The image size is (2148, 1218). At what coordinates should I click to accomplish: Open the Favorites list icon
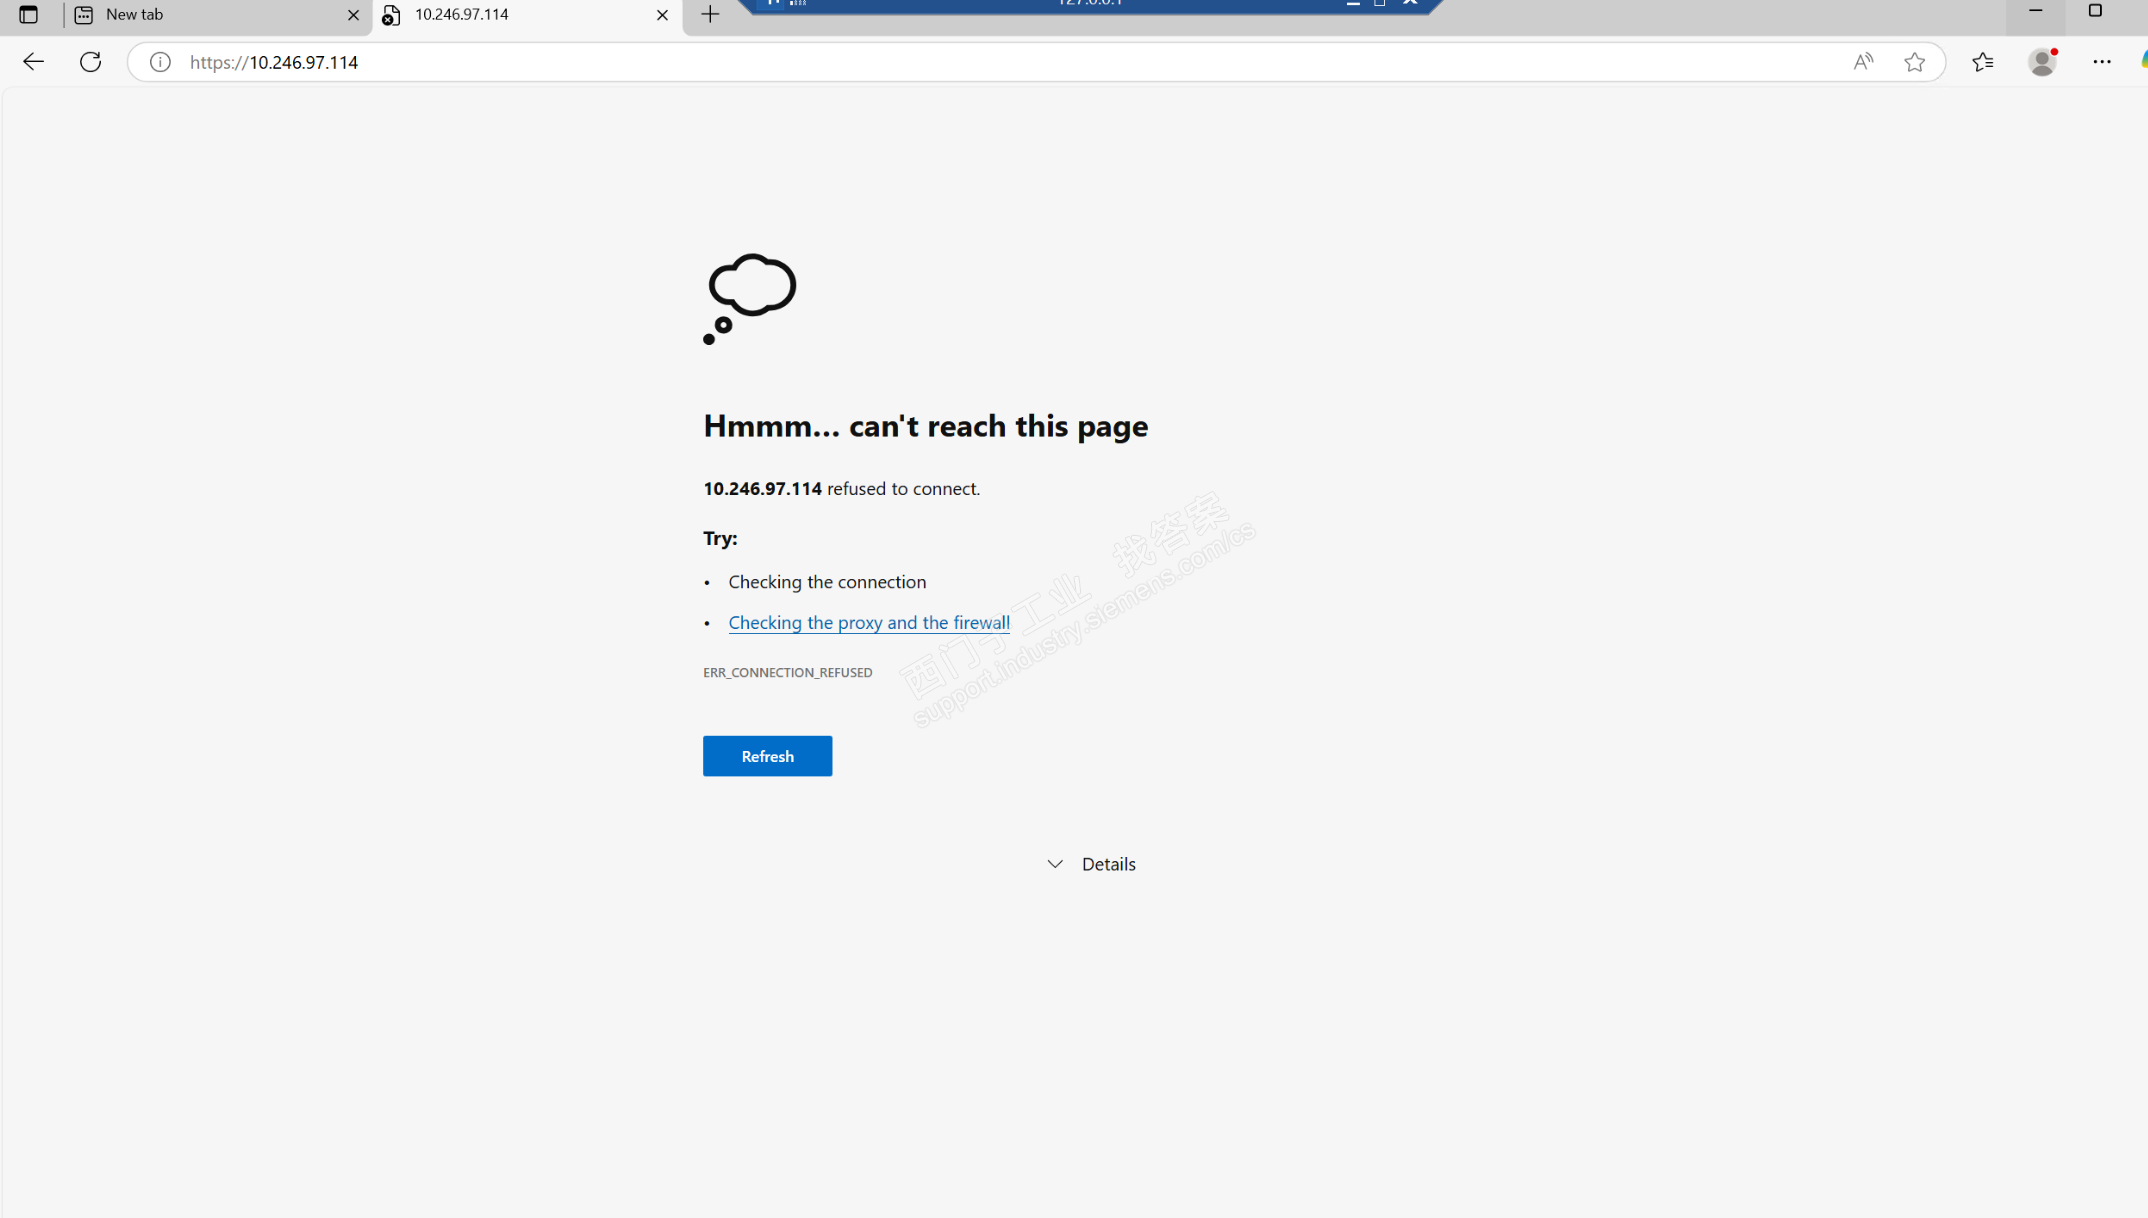click(1983, 62)
